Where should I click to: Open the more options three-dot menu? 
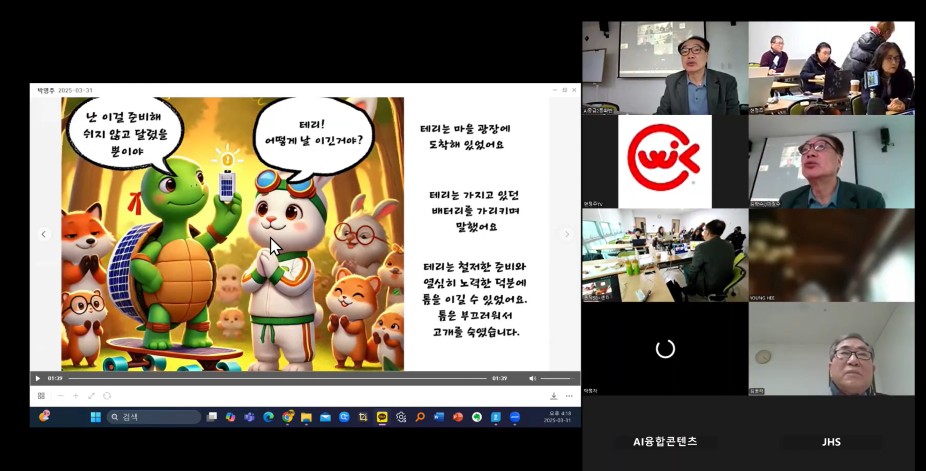(569, 396)
